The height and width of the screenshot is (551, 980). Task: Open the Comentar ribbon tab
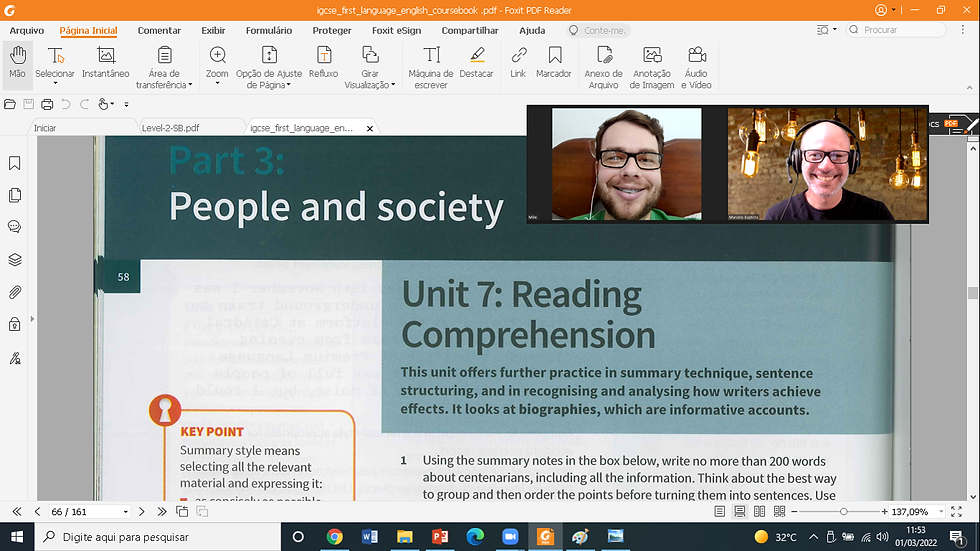[x=159, y=30]
